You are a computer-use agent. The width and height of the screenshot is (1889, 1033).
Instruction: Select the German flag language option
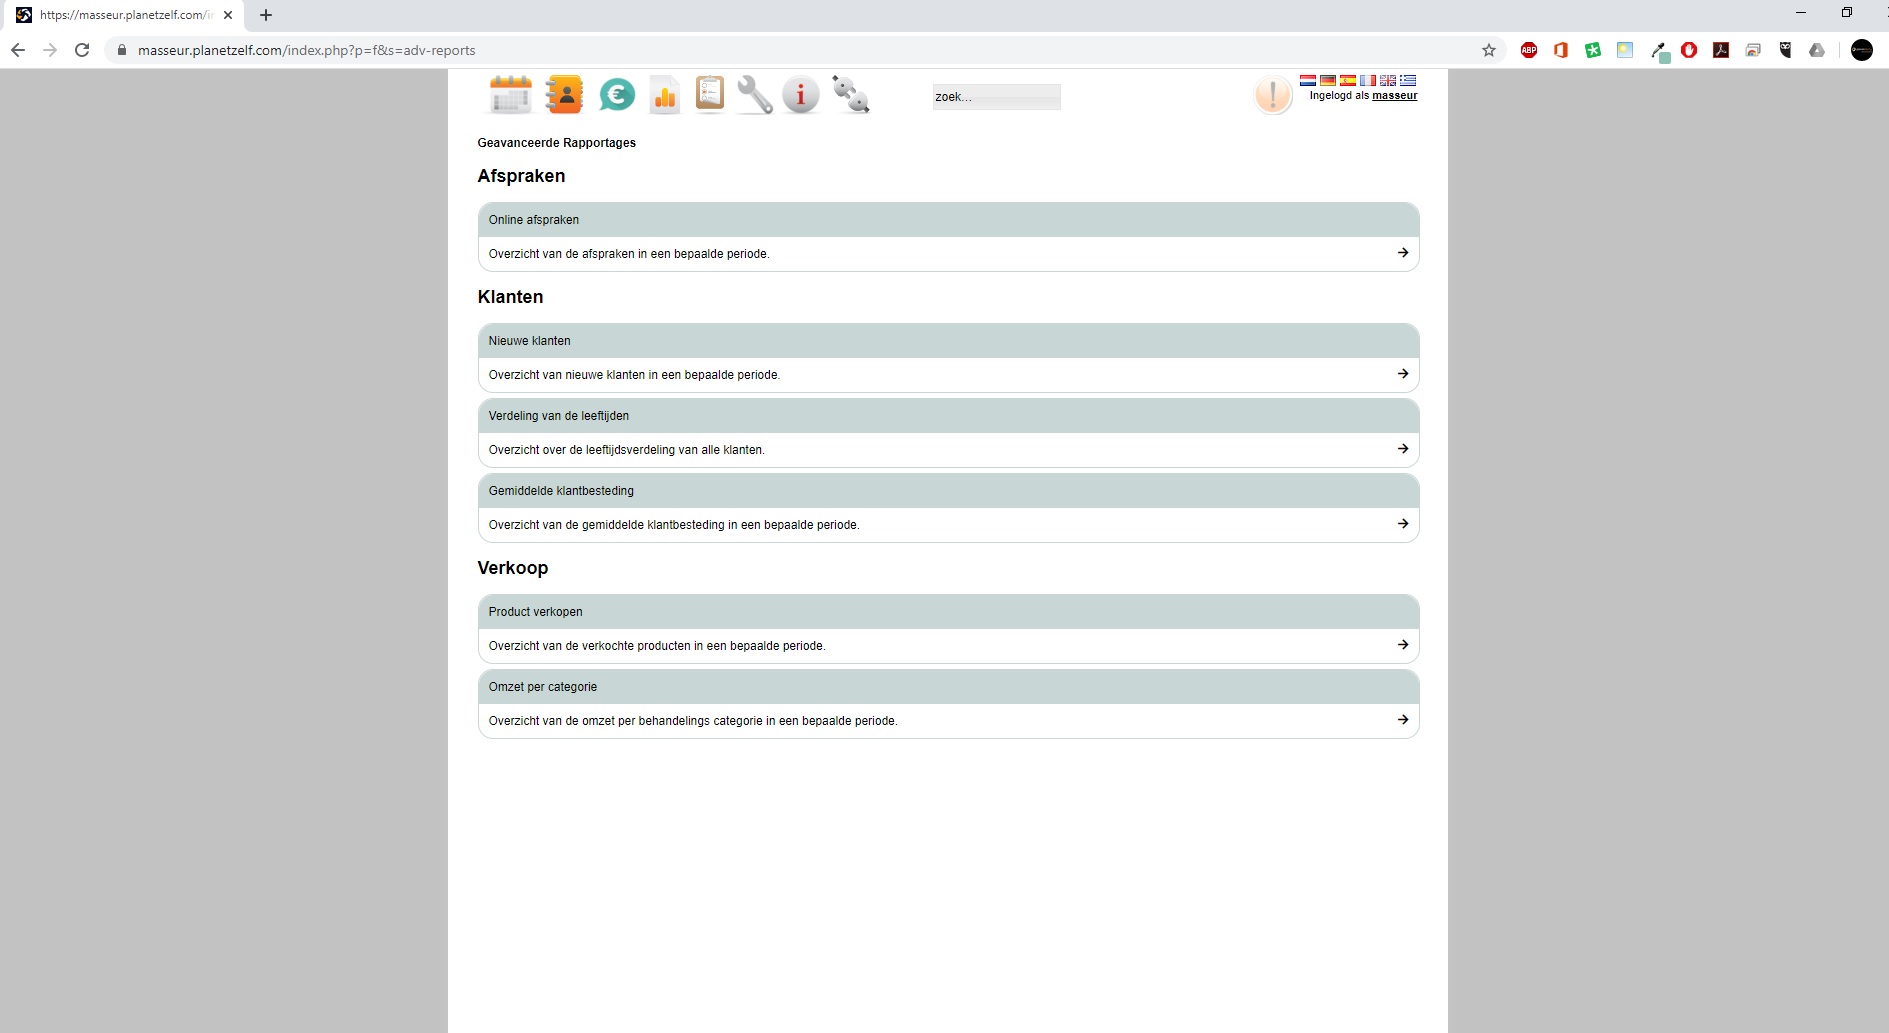(x=1327, y=80)
